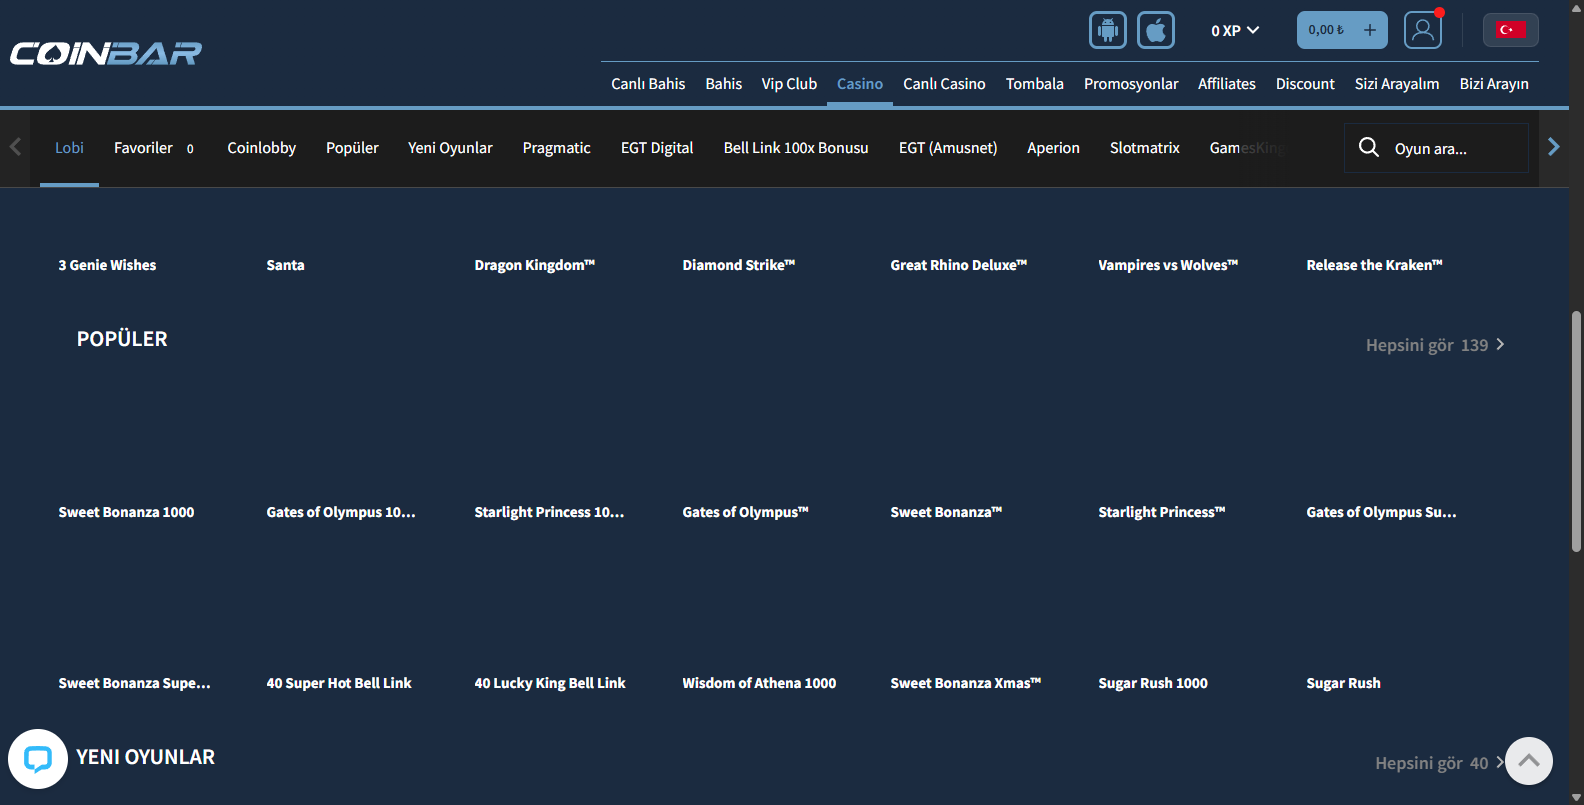The height and width of the screenshot is (805, 1584).
Task: Expand the 0 XP dropdown
Action: 1235,31
